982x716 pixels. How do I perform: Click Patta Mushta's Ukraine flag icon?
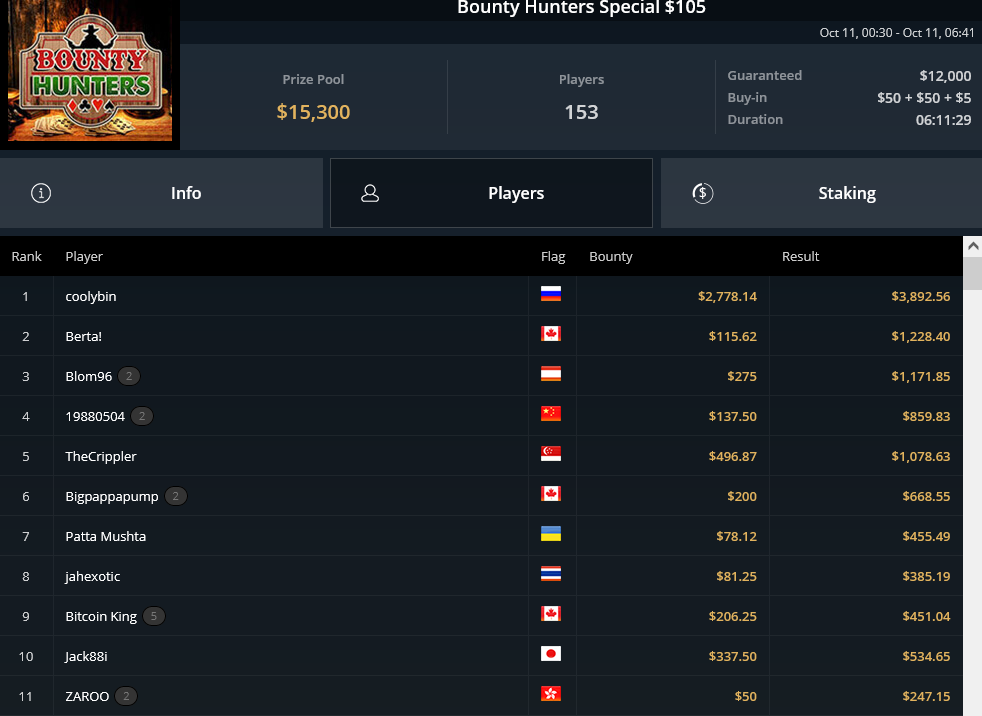point(550,534)
